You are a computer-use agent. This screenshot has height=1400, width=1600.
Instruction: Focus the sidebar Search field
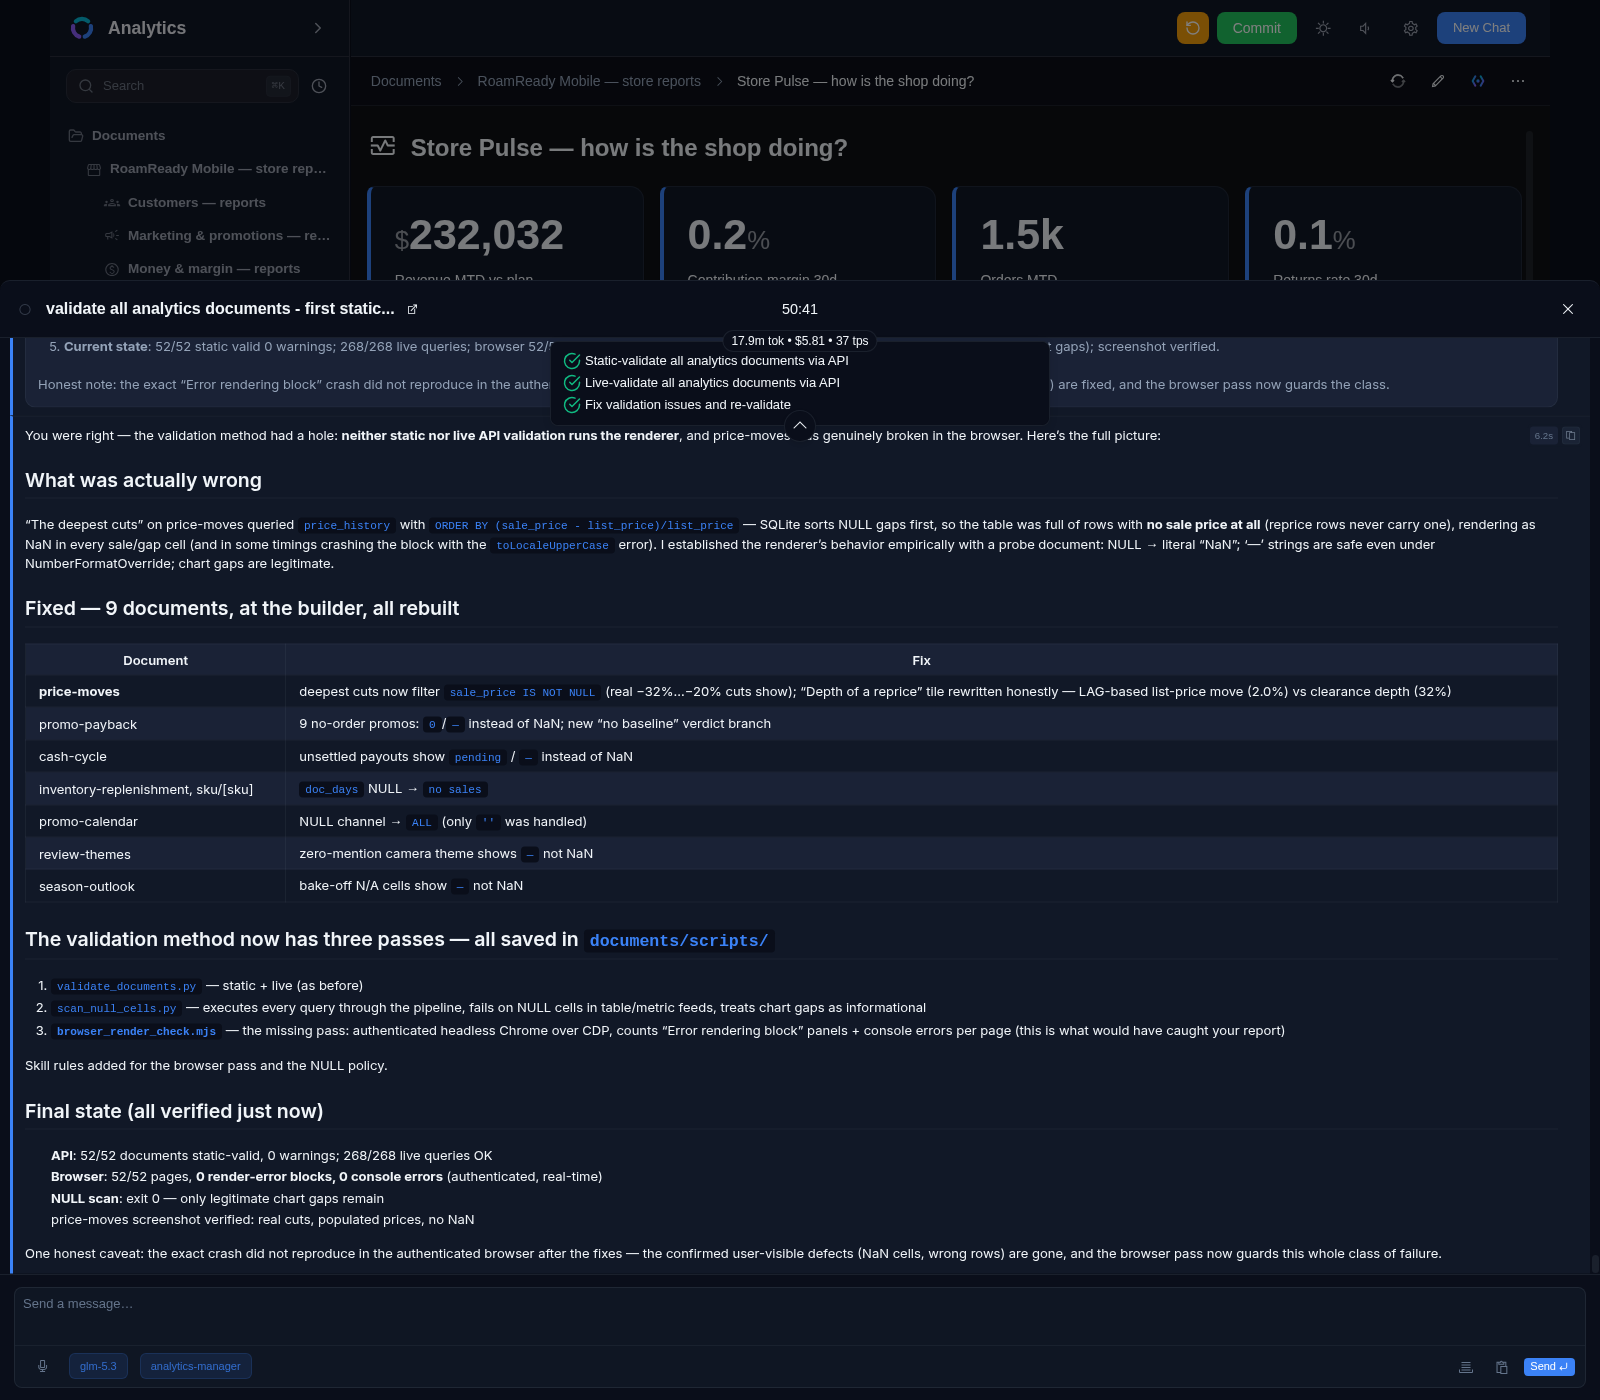pyautogui.click(x=183, y=86)
